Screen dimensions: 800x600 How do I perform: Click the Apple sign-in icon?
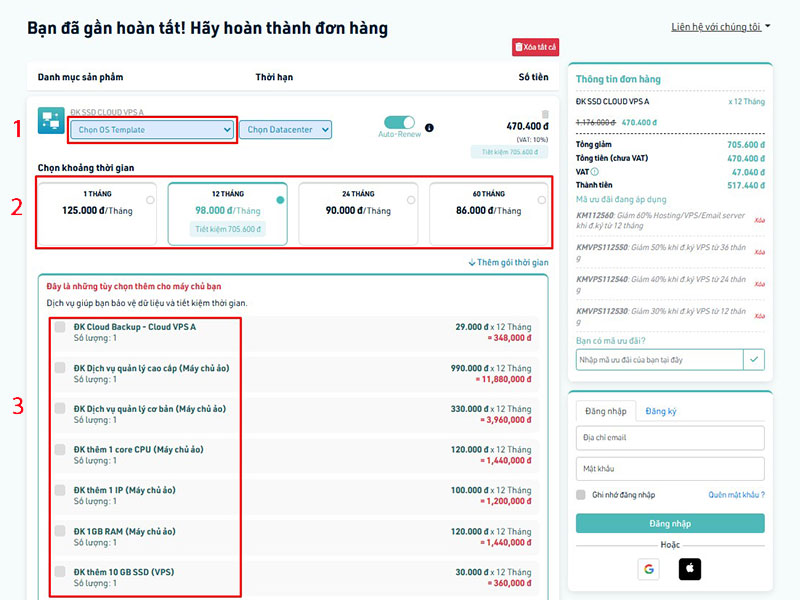(690, 569)
